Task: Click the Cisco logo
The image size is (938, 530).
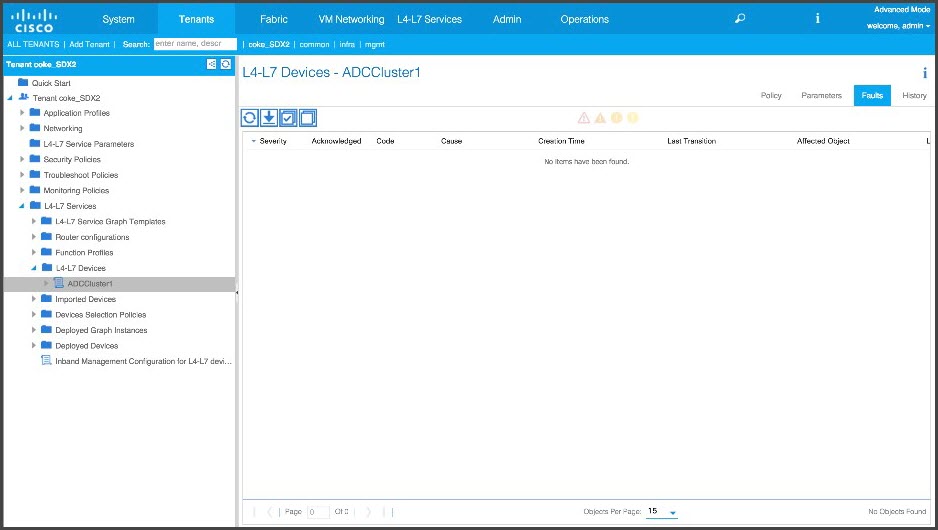Action: [34, 20]
